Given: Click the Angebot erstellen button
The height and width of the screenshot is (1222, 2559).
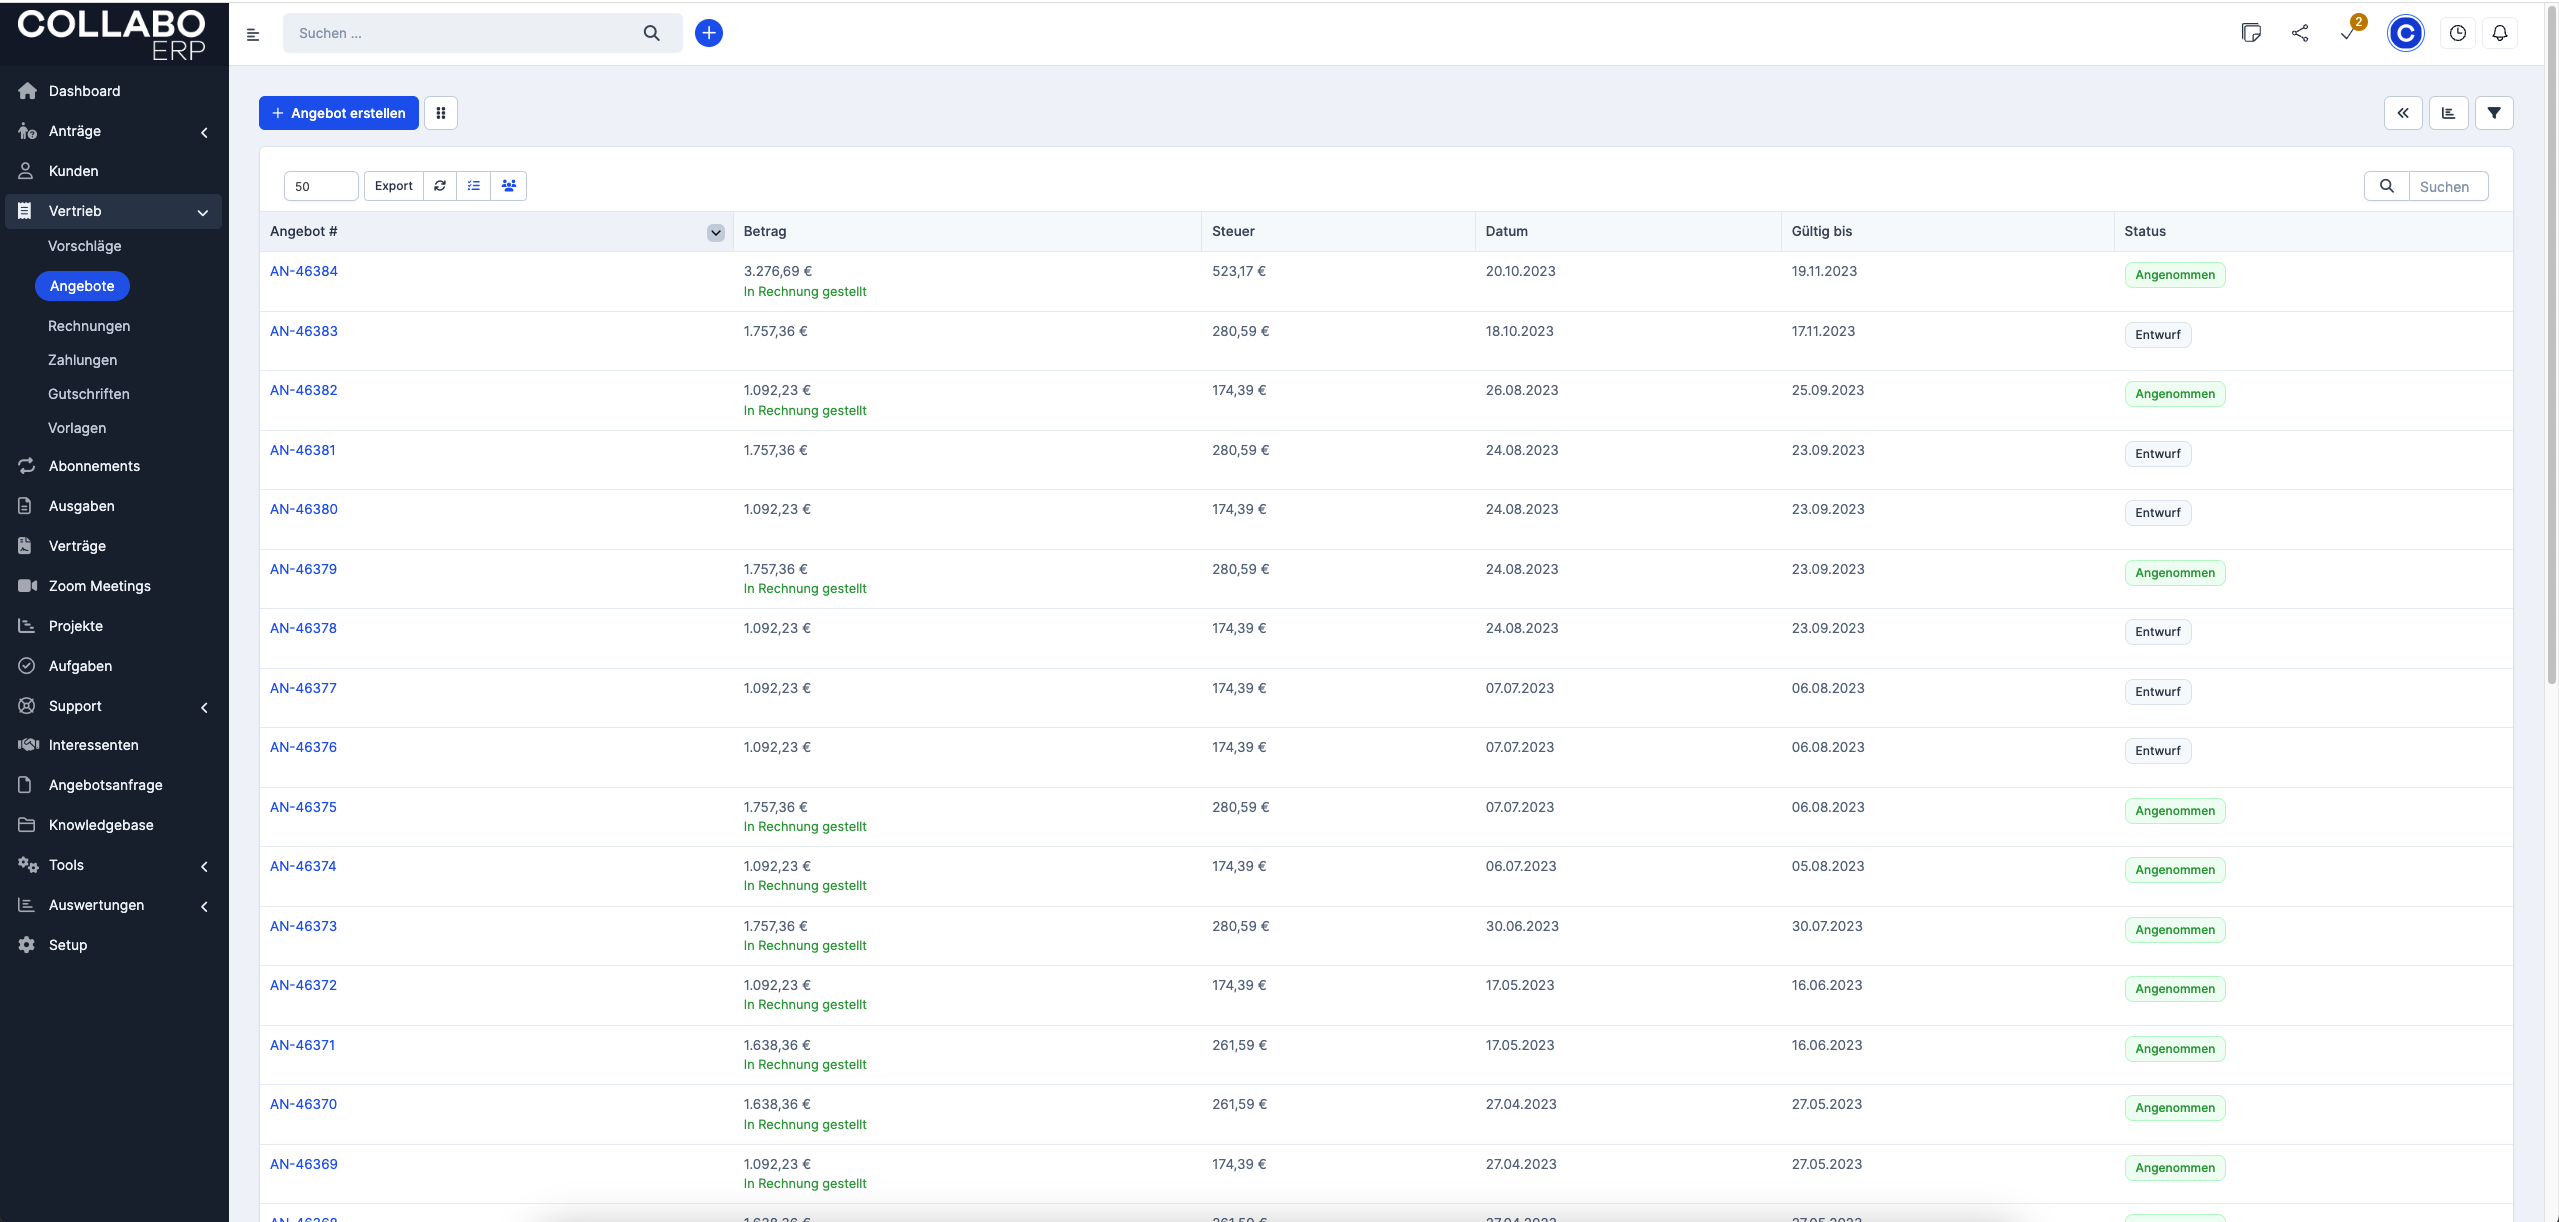Looking at the screenshot, I should (x=339, y=113).
